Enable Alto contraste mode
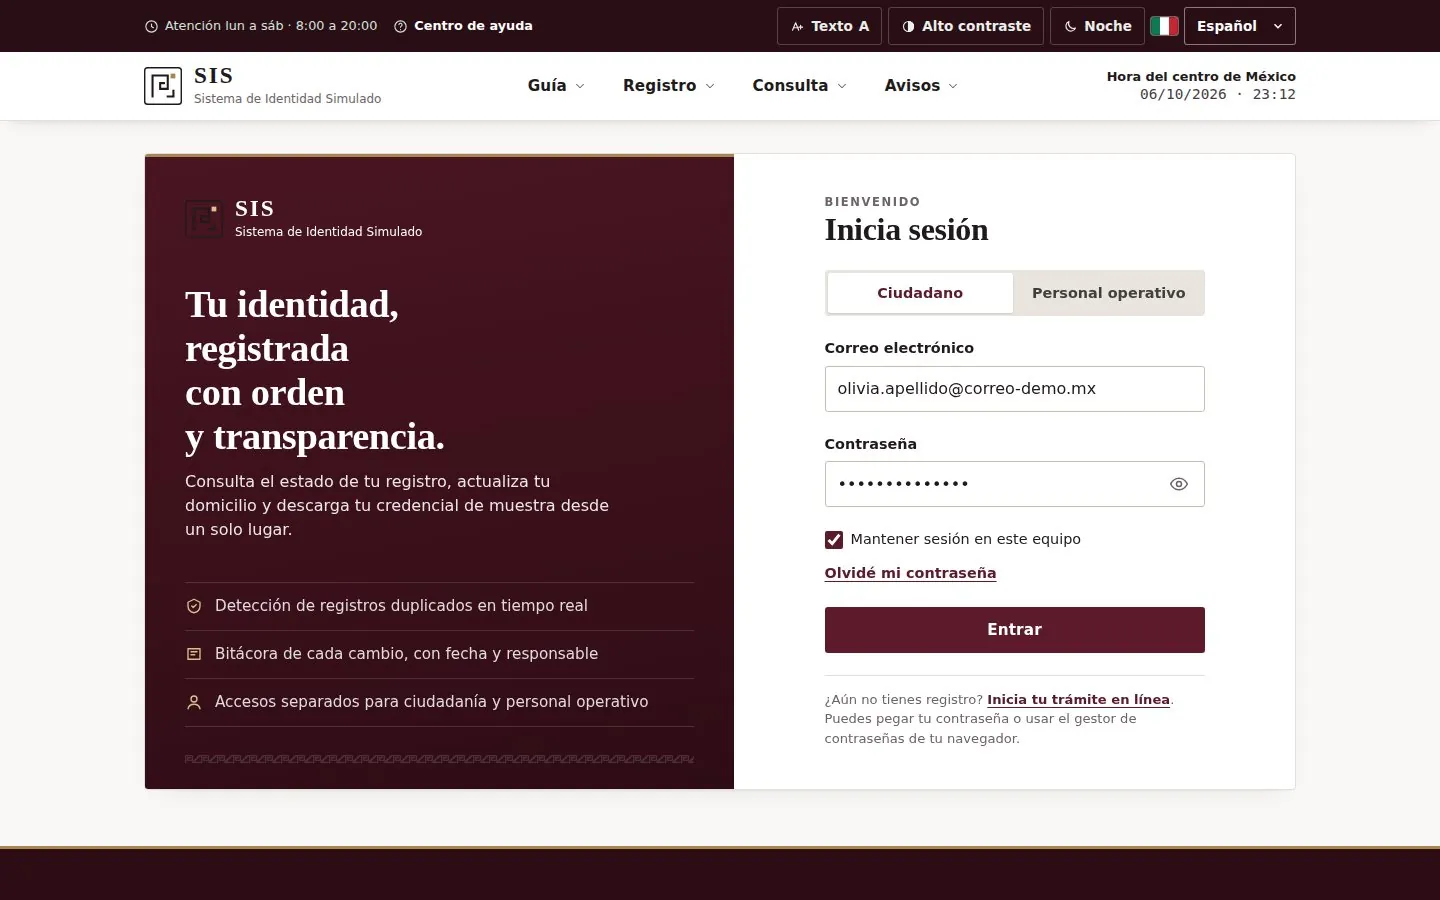Viewport: 1440px width, 900px height. [x=966, y=26]
